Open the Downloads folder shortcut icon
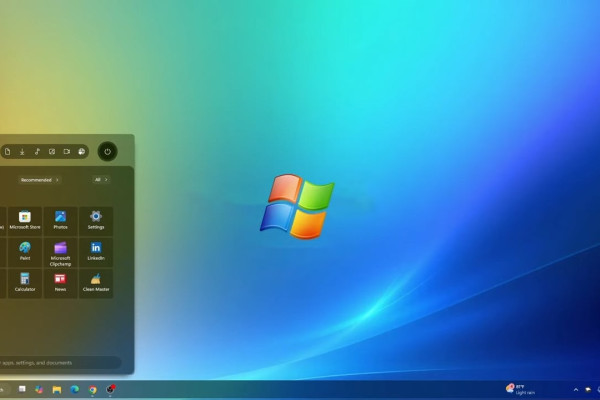 point(22,152)
